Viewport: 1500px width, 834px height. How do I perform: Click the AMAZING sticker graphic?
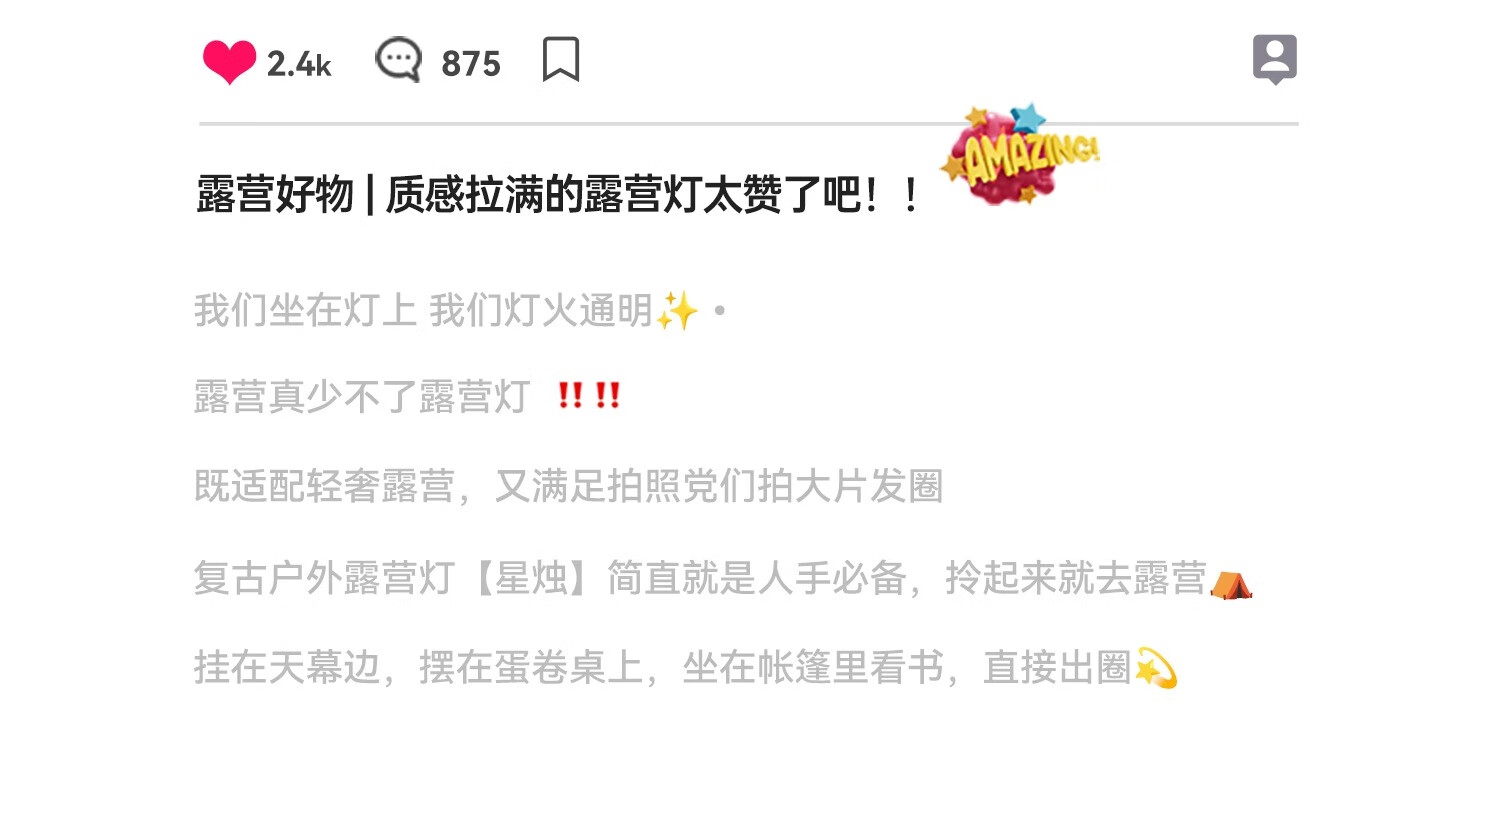[1020, 155]
